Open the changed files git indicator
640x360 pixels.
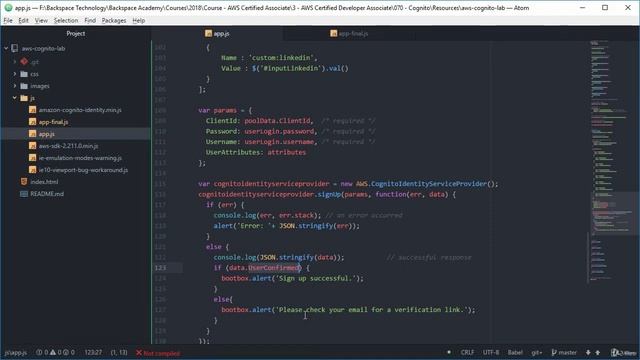point(623,352)
